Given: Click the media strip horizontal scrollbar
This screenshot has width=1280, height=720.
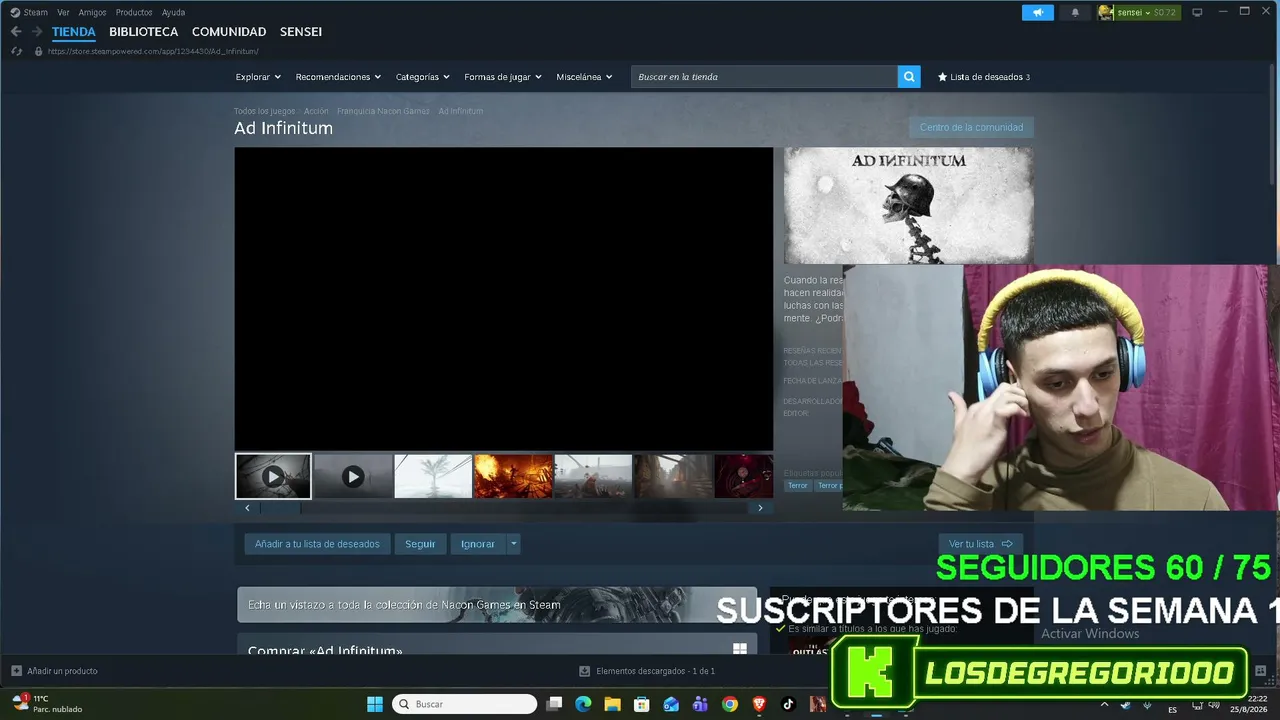Looking at the screenshot, I should coord(504,508).
